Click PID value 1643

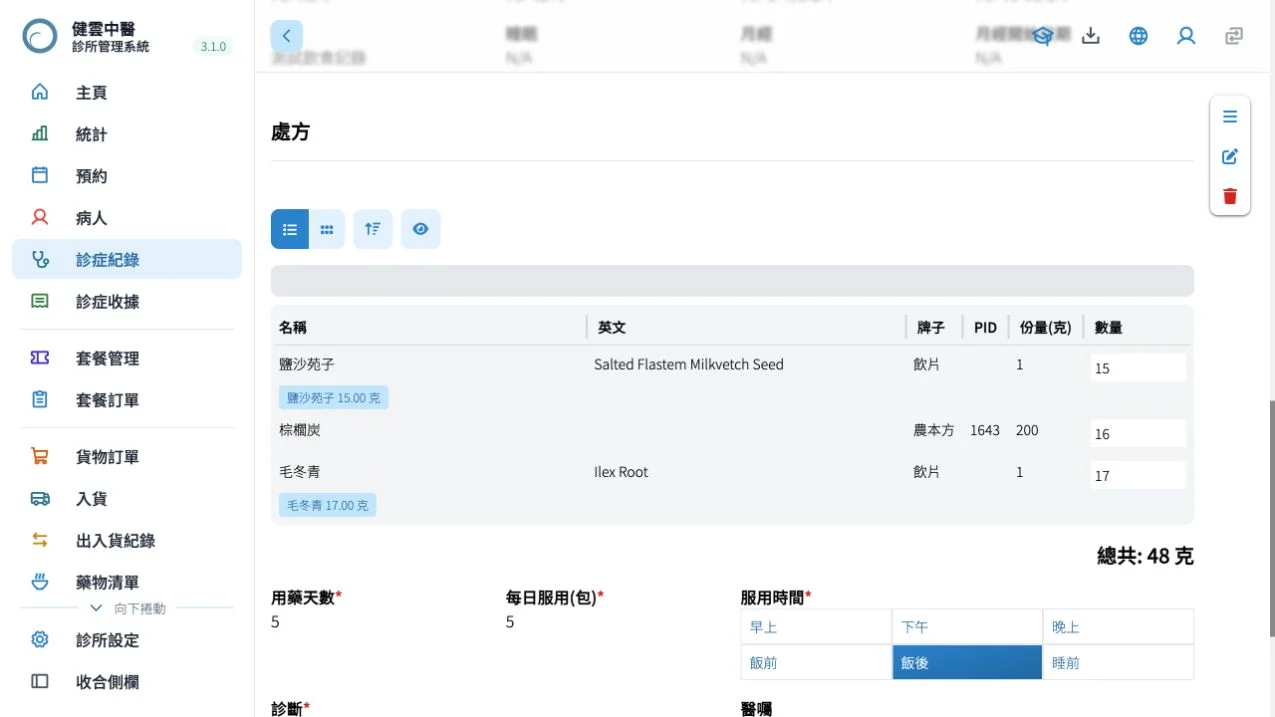[x=985, y=430]
